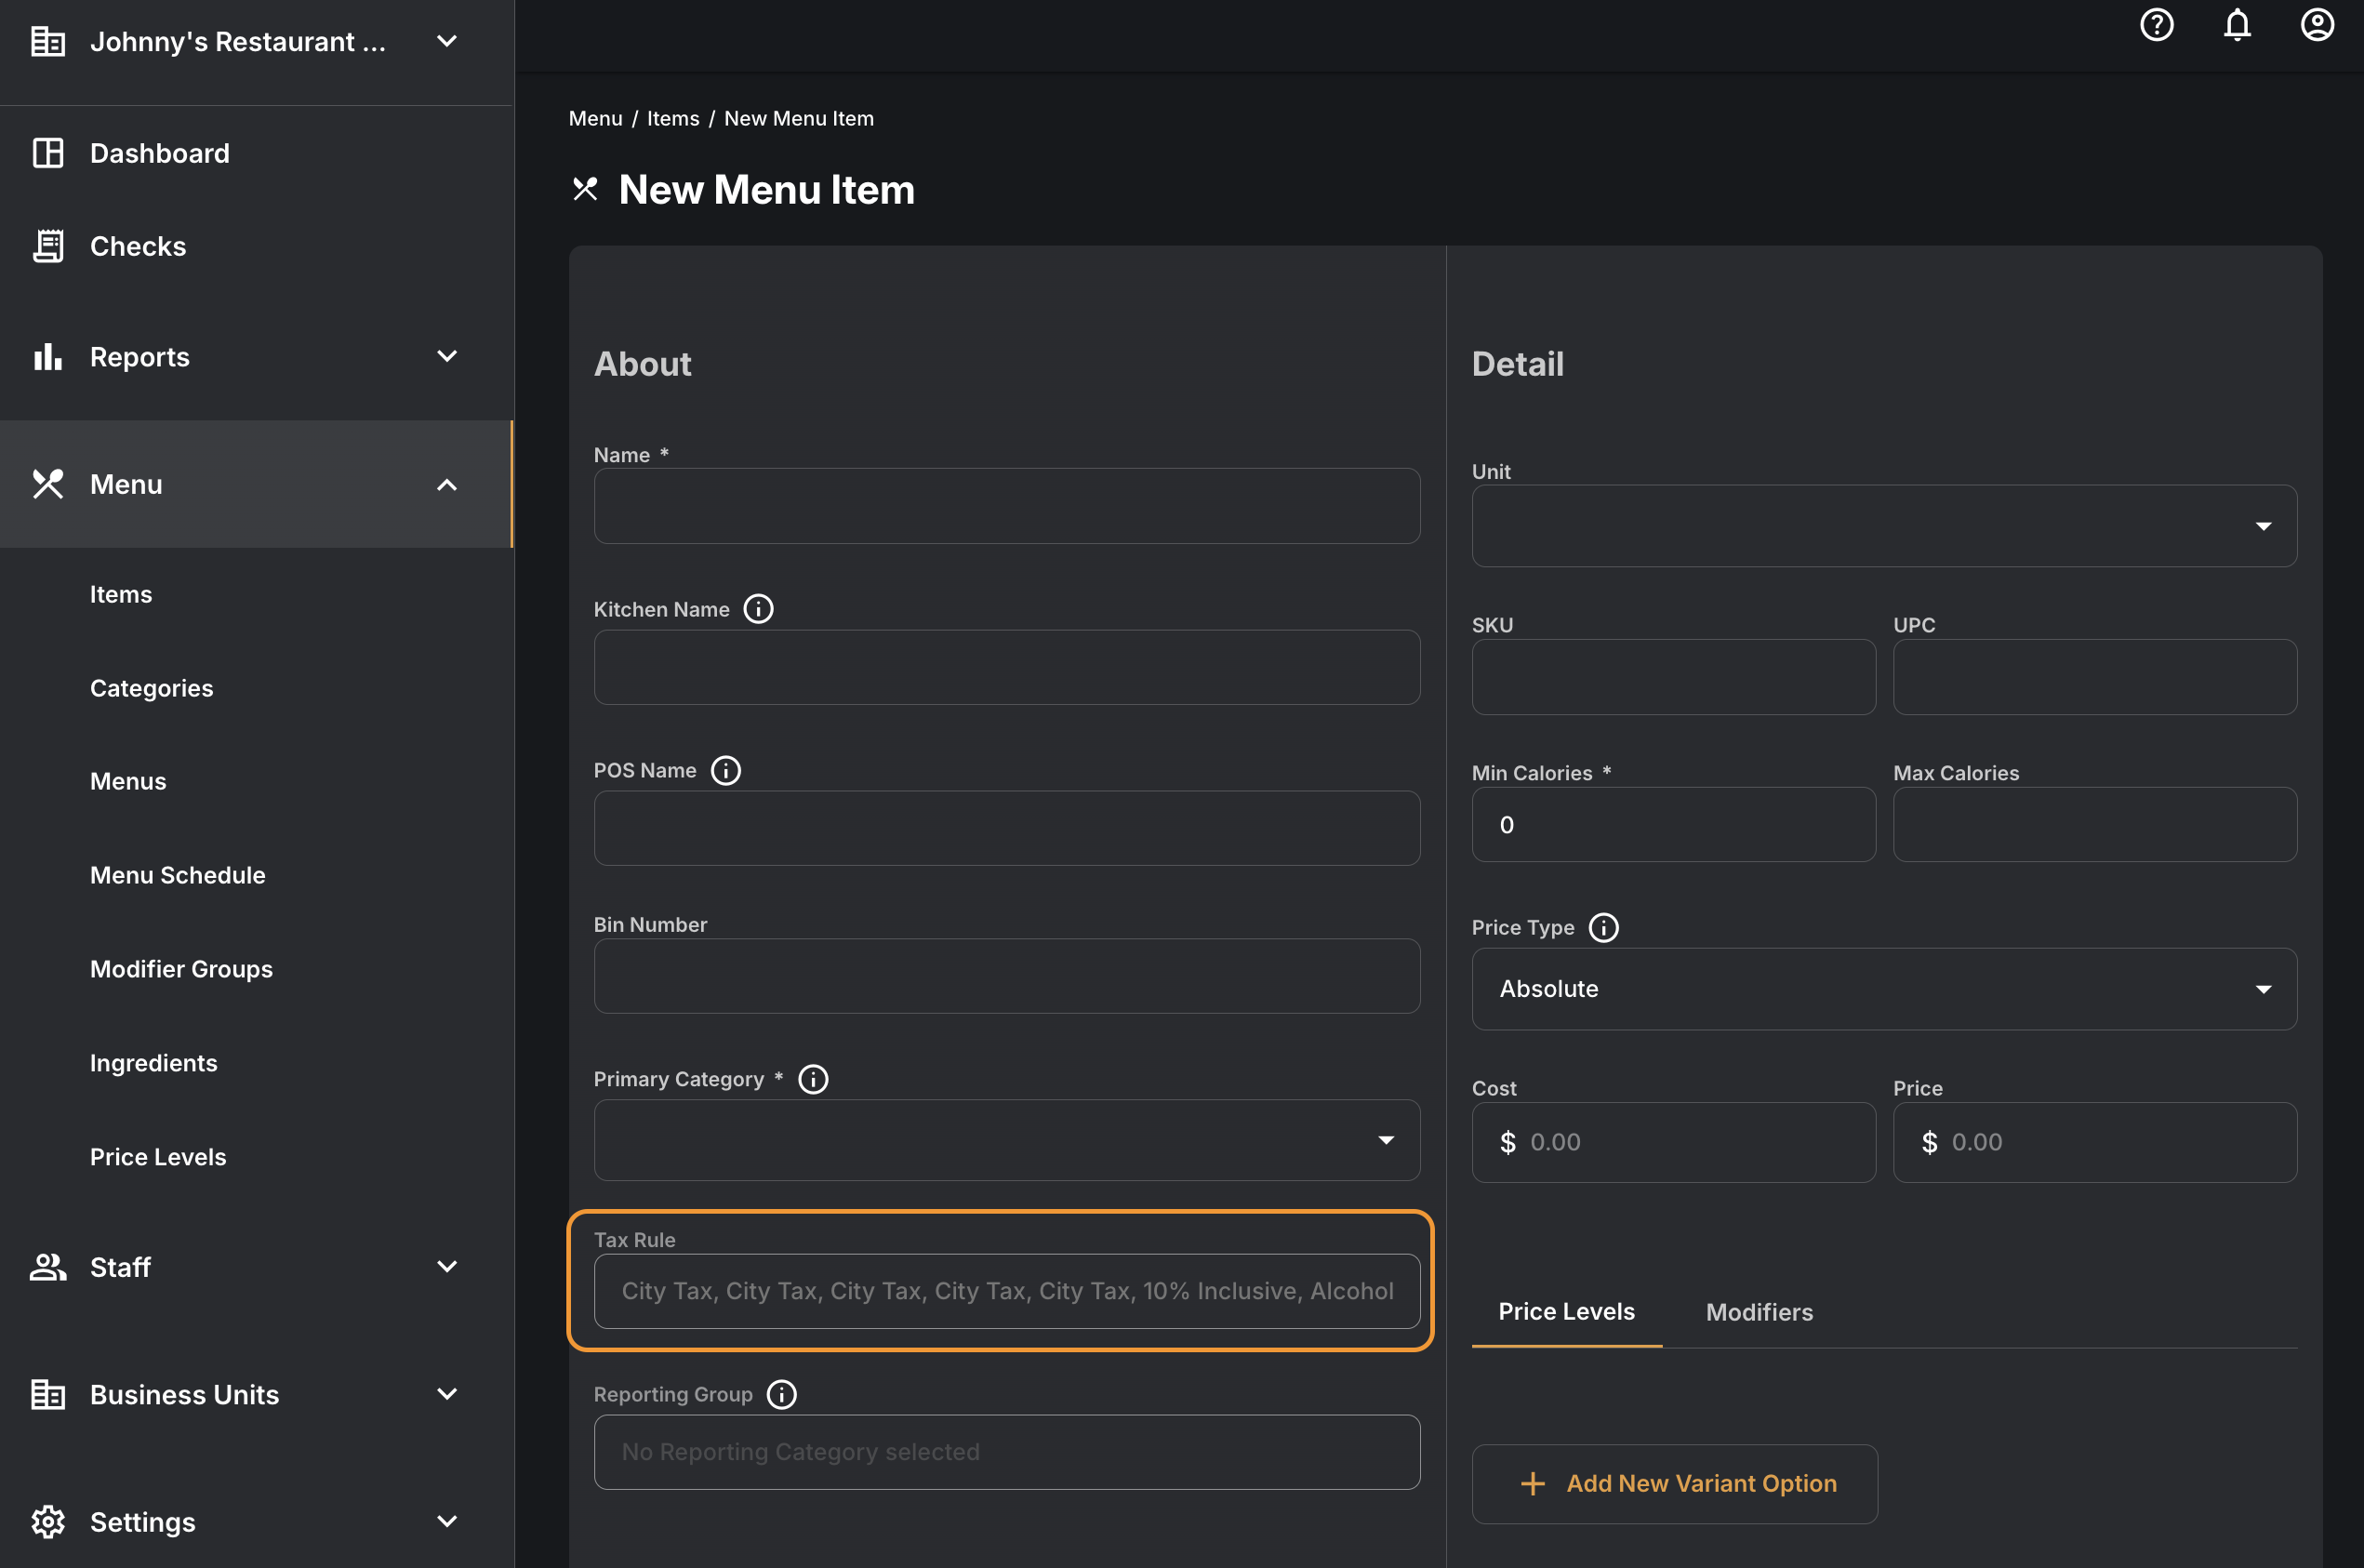Collapse the Menu section chevron
The height and width of the screenshot is (1568, 2364).
pyautogui.click(x=447, y=485)
